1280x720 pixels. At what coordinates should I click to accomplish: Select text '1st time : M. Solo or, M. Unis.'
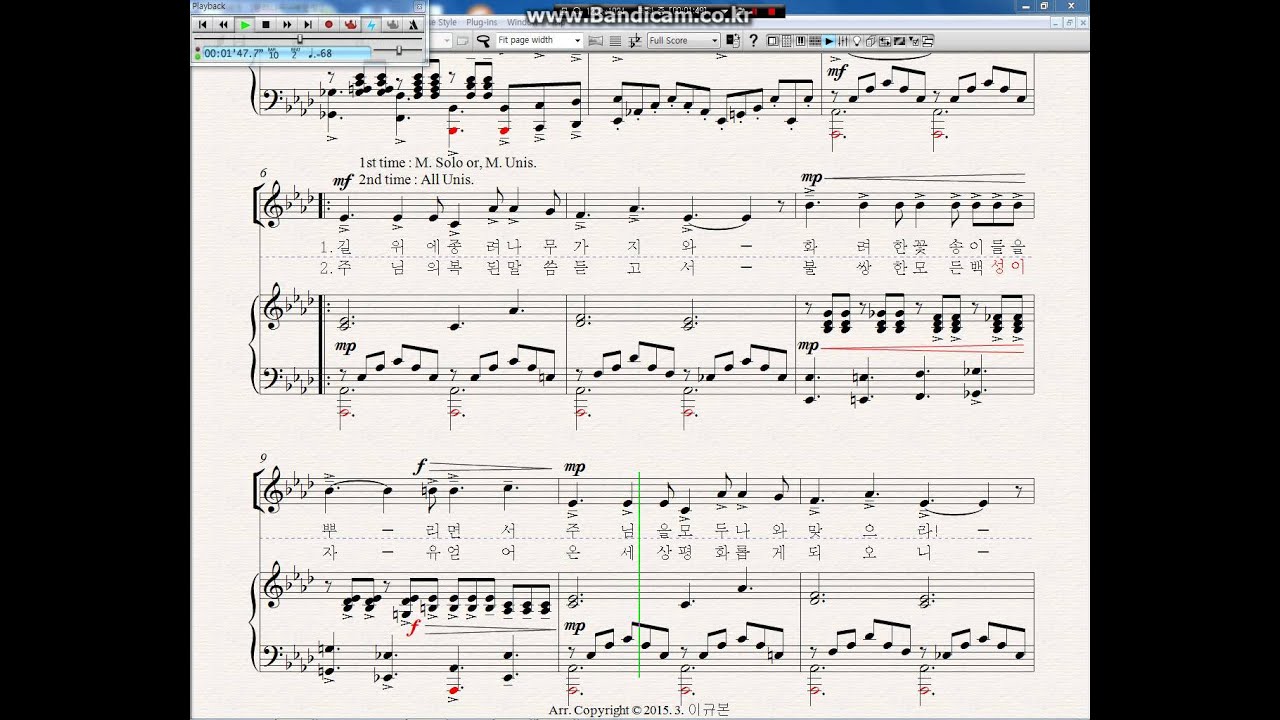point(448,162)
